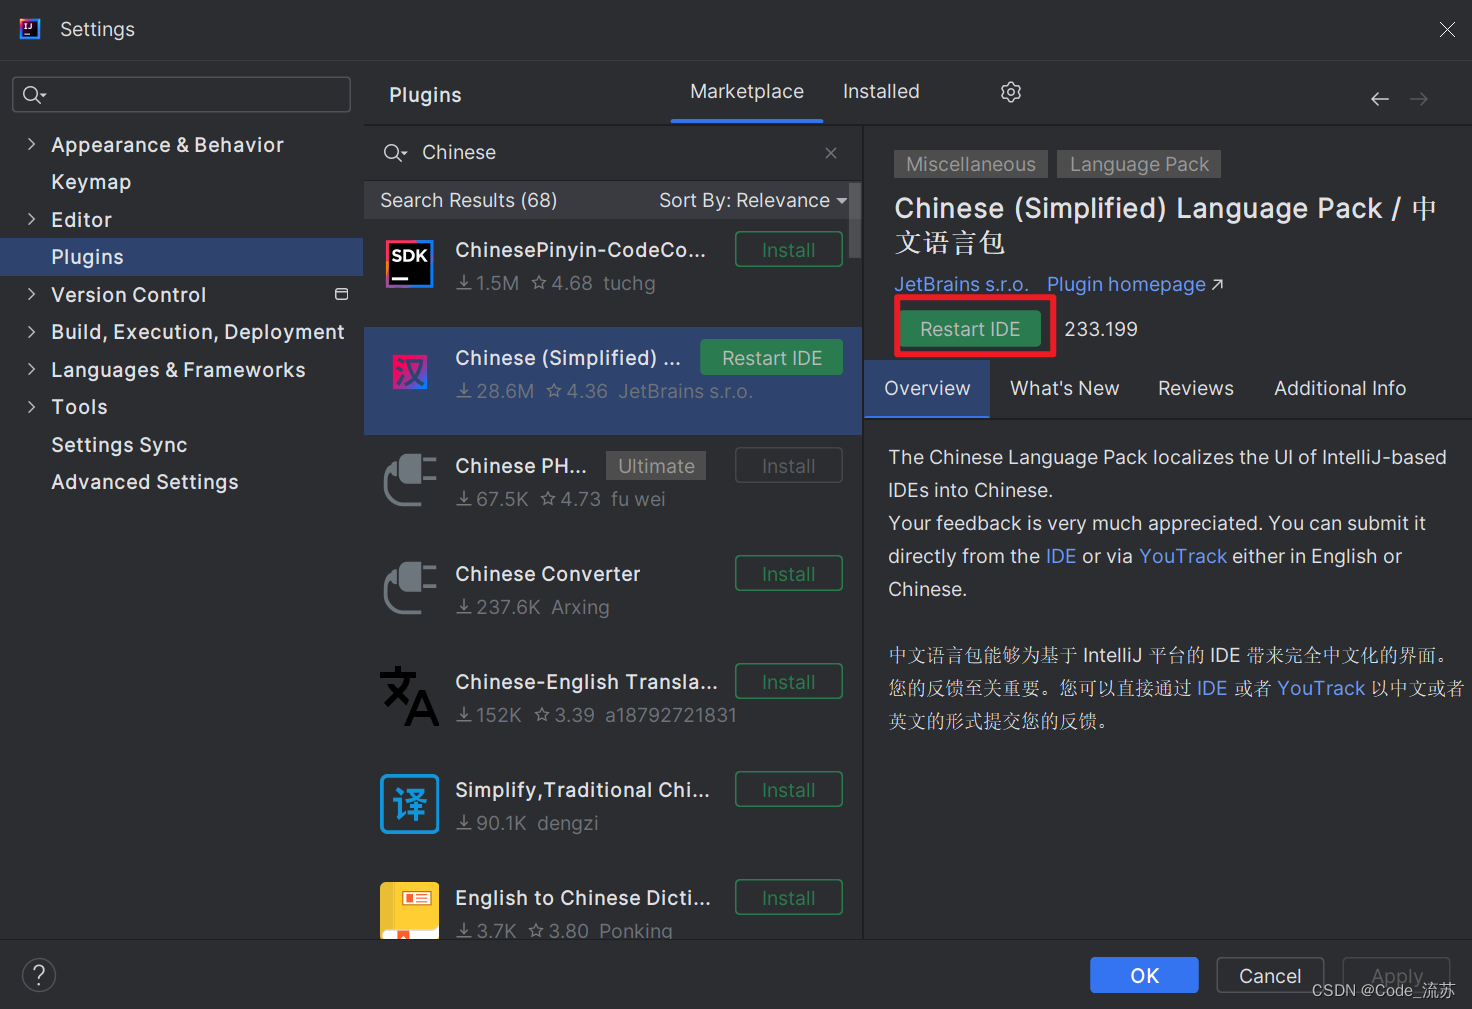
Task: Close the Settings dialog window
Action: tap(1447, 30)
